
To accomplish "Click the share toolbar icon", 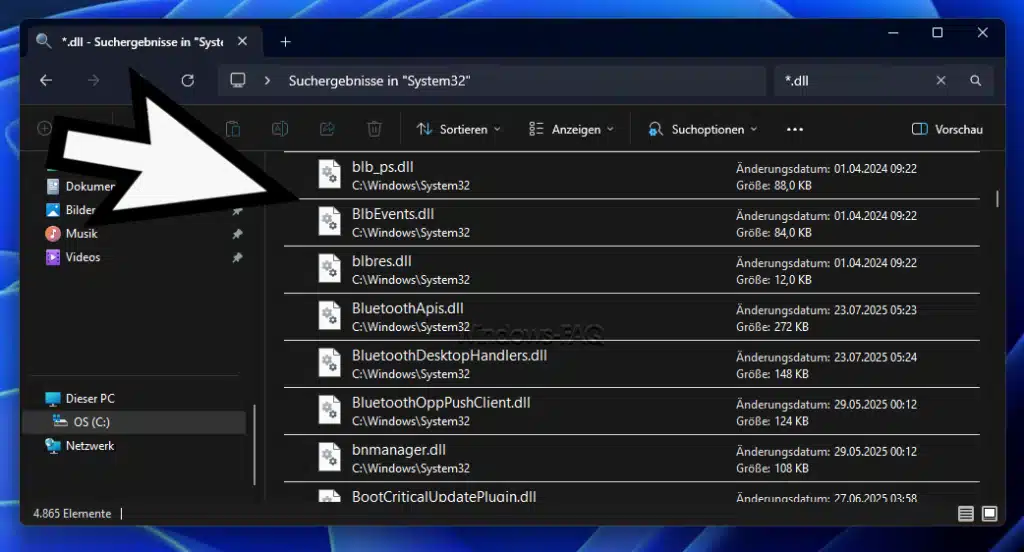I will pos(327,129).
